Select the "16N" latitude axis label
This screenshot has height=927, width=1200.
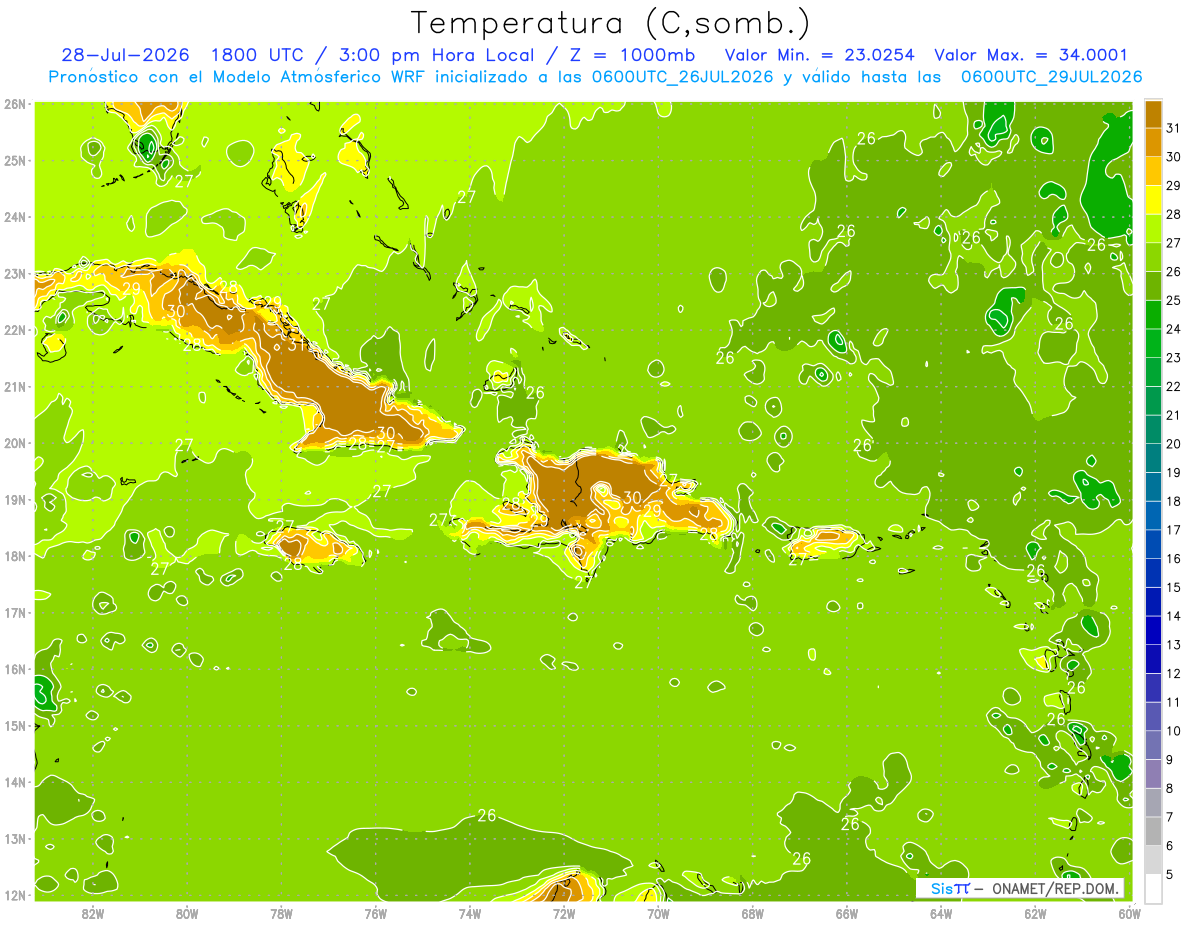pyautogui.click(x=14, y=669)
